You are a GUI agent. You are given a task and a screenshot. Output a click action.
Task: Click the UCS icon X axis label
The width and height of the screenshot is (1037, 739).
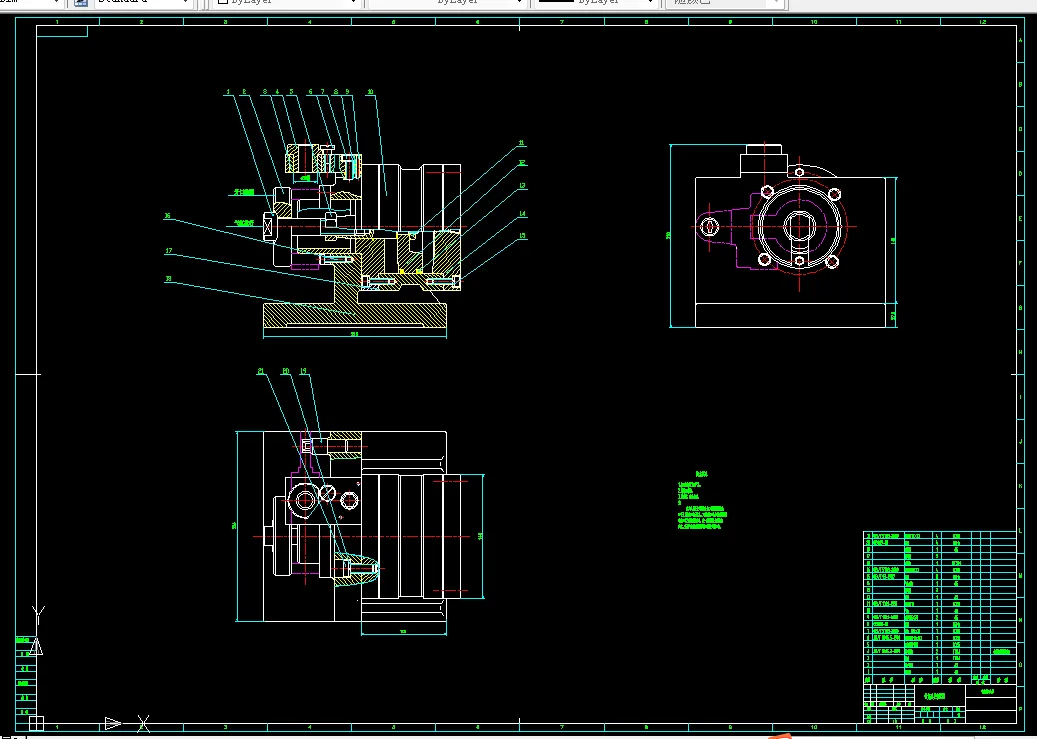pos(143,723)
